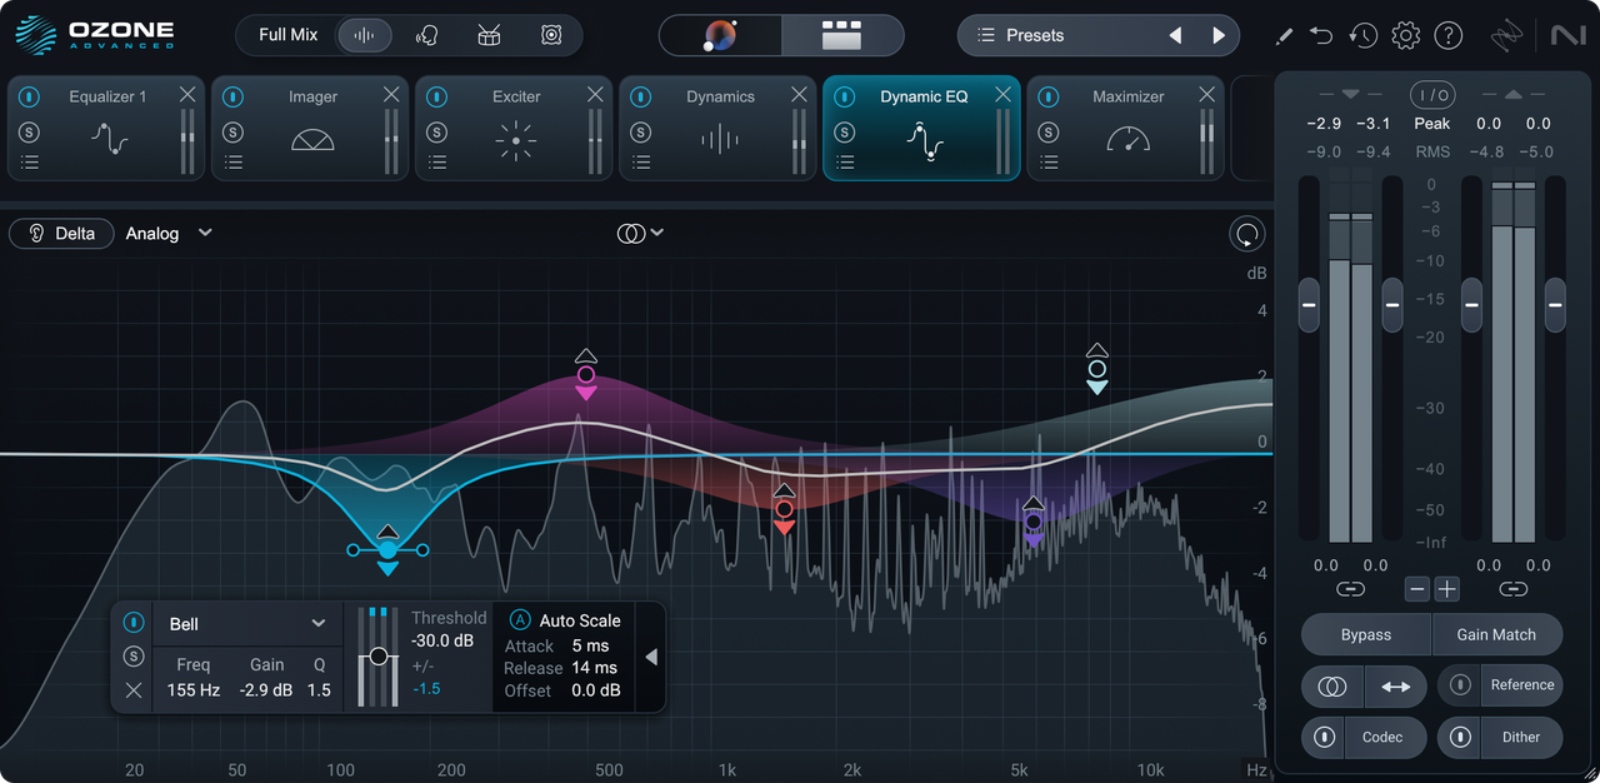Image resolution: width=1600 pixels, height=783 pixels.
Task: Select the vocal focus head icon
Action: click(427, 36)
